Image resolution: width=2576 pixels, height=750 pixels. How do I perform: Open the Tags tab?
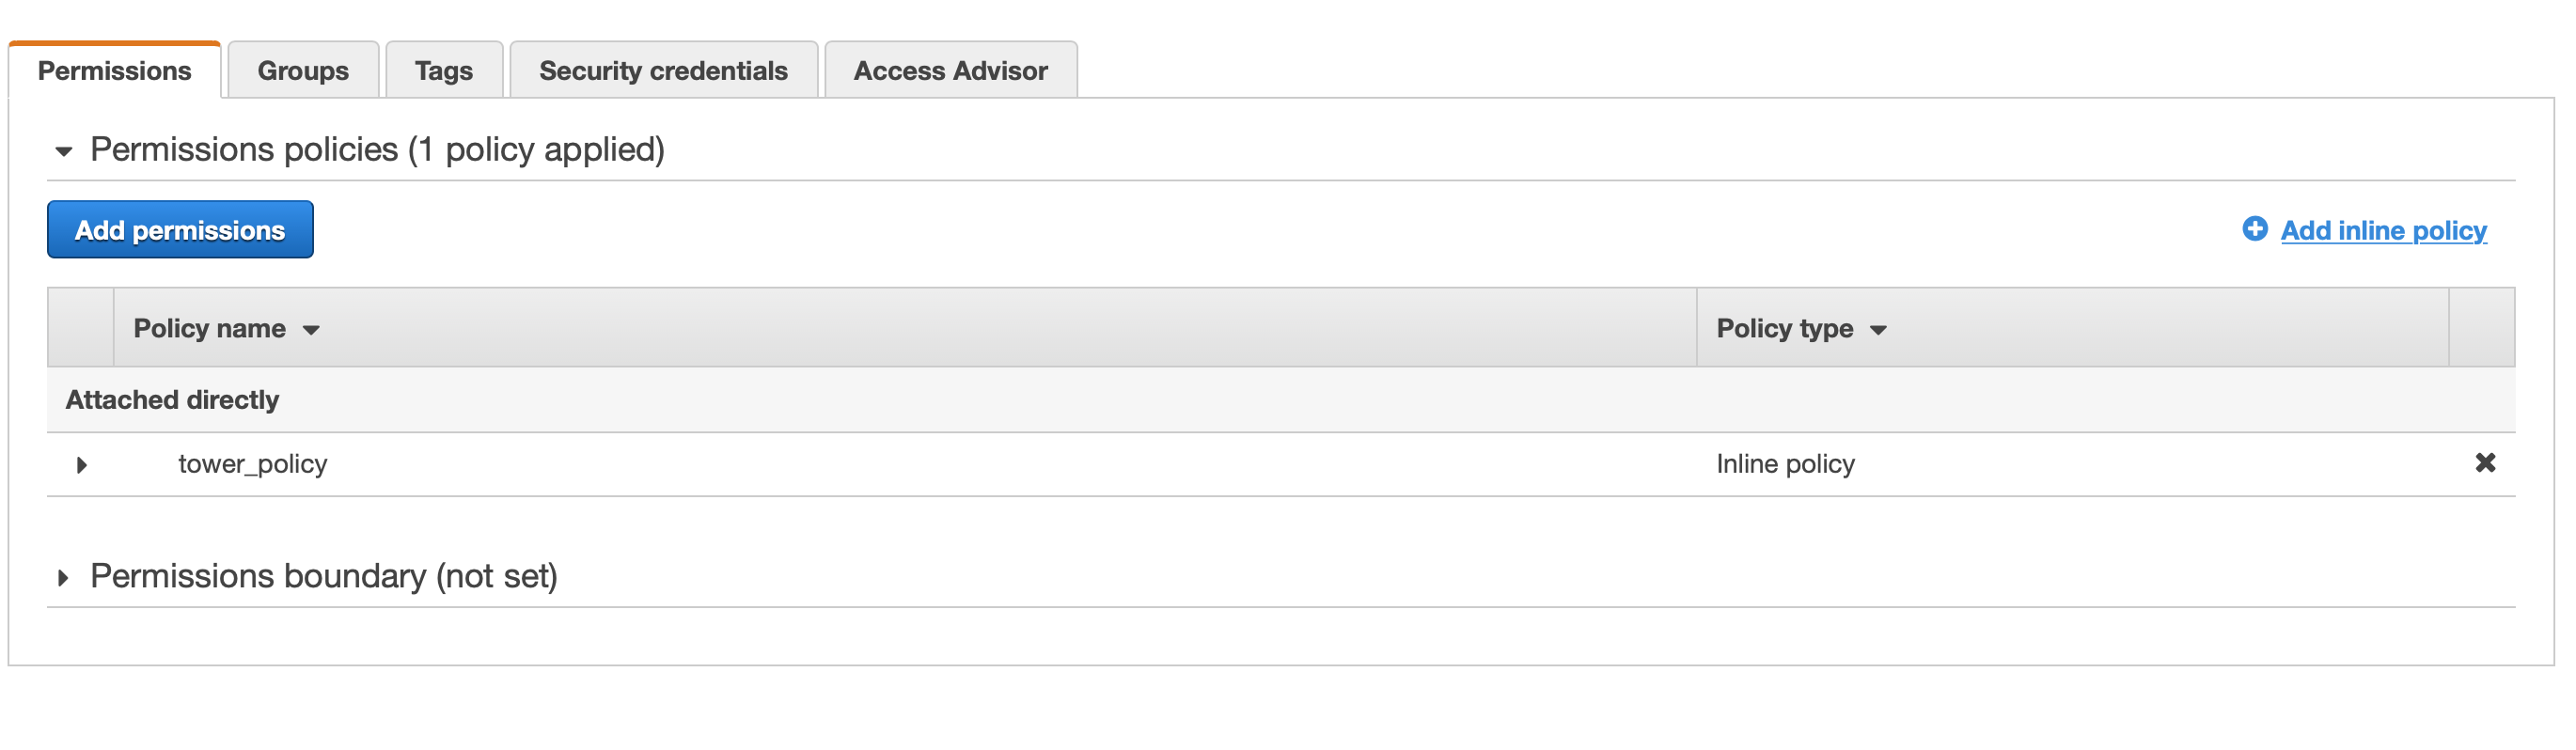tap(444, 71)
